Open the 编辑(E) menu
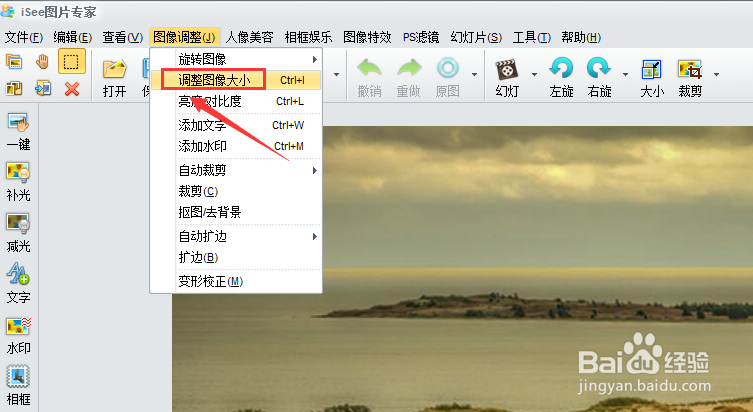 (x=73, y=37)
